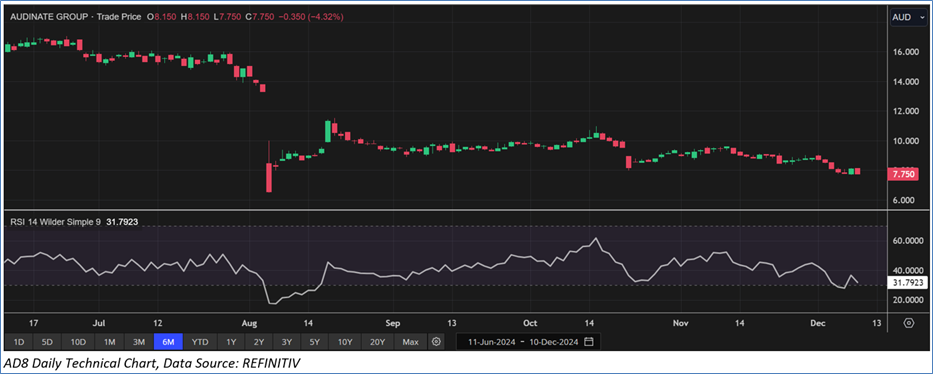Viewport: 933px width, 374px height.
Task: Select the 5D time range
Action: pyautogui.click(x=48, y=342)
